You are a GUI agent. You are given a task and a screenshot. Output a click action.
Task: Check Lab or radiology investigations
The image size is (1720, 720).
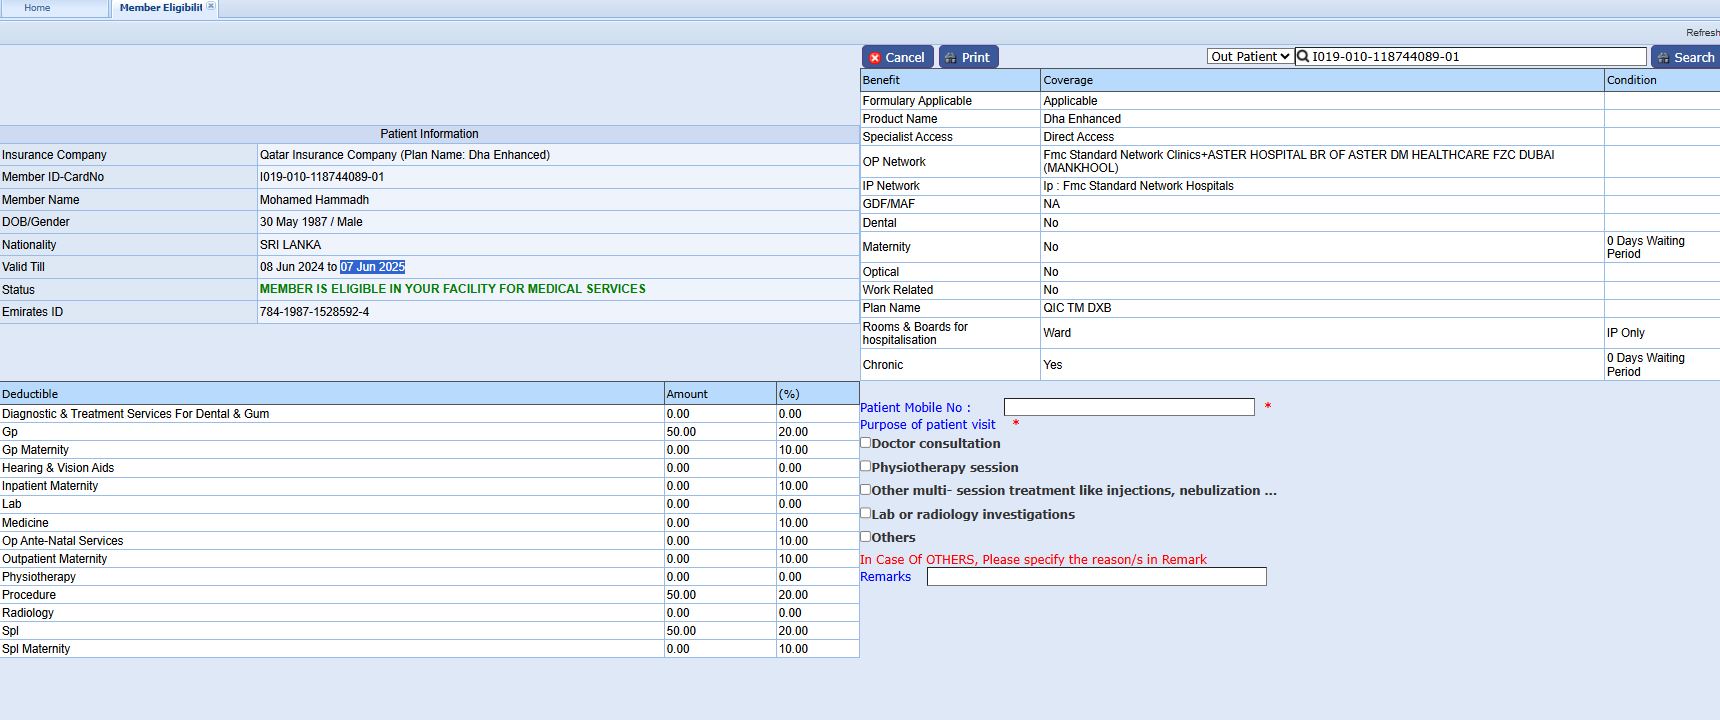(x=866, y=513)
